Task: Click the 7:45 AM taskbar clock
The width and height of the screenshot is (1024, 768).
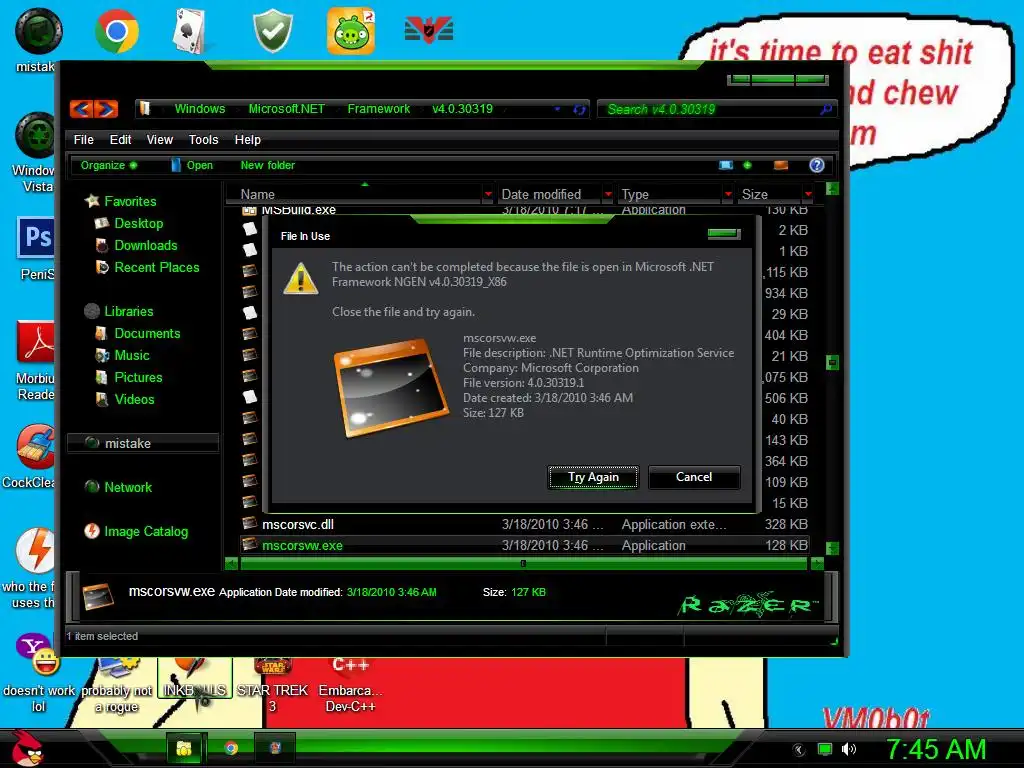Action: coord(935,749)
